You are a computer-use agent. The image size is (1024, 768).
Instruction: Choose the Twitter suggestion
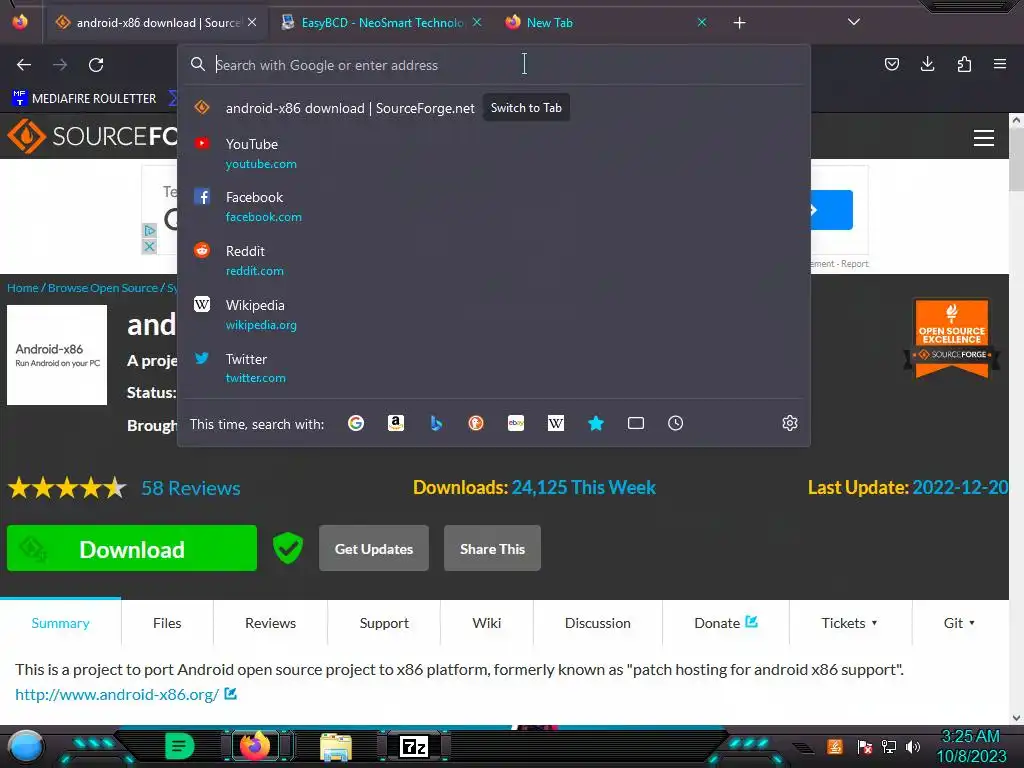pos(494,368)
